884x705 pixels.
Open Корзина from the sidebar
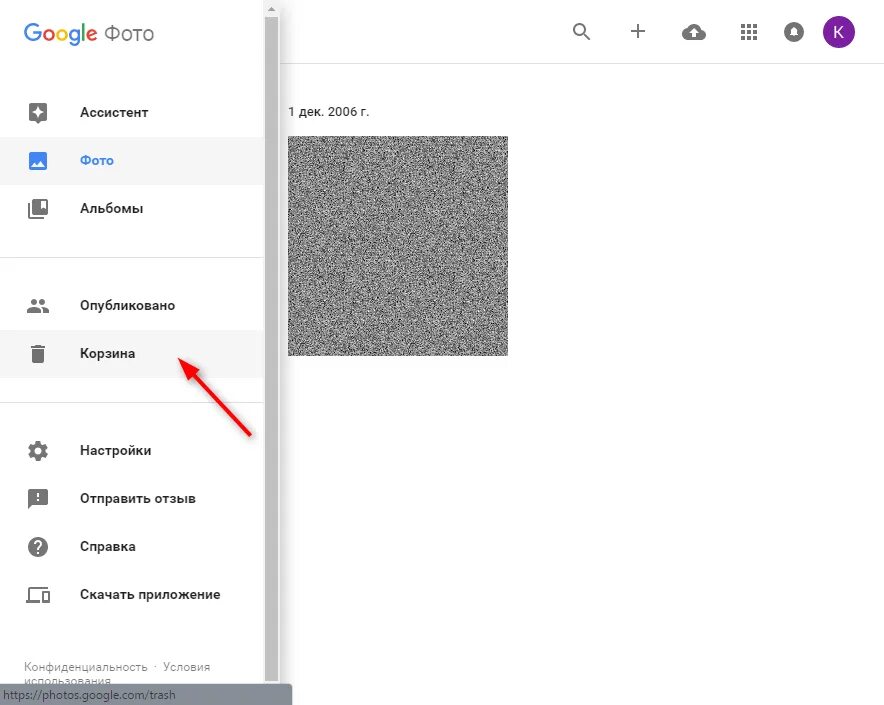point(132,354)
